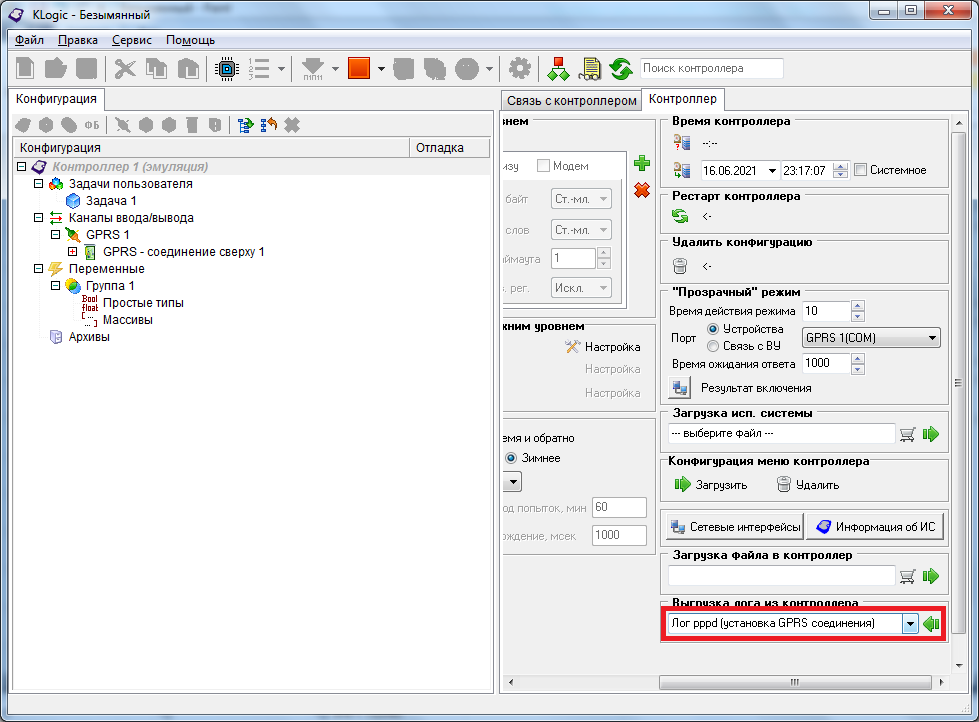Screen dimensions: 979x722
Task: Open the pppd log selection dropdown
Action: [909, 624]
